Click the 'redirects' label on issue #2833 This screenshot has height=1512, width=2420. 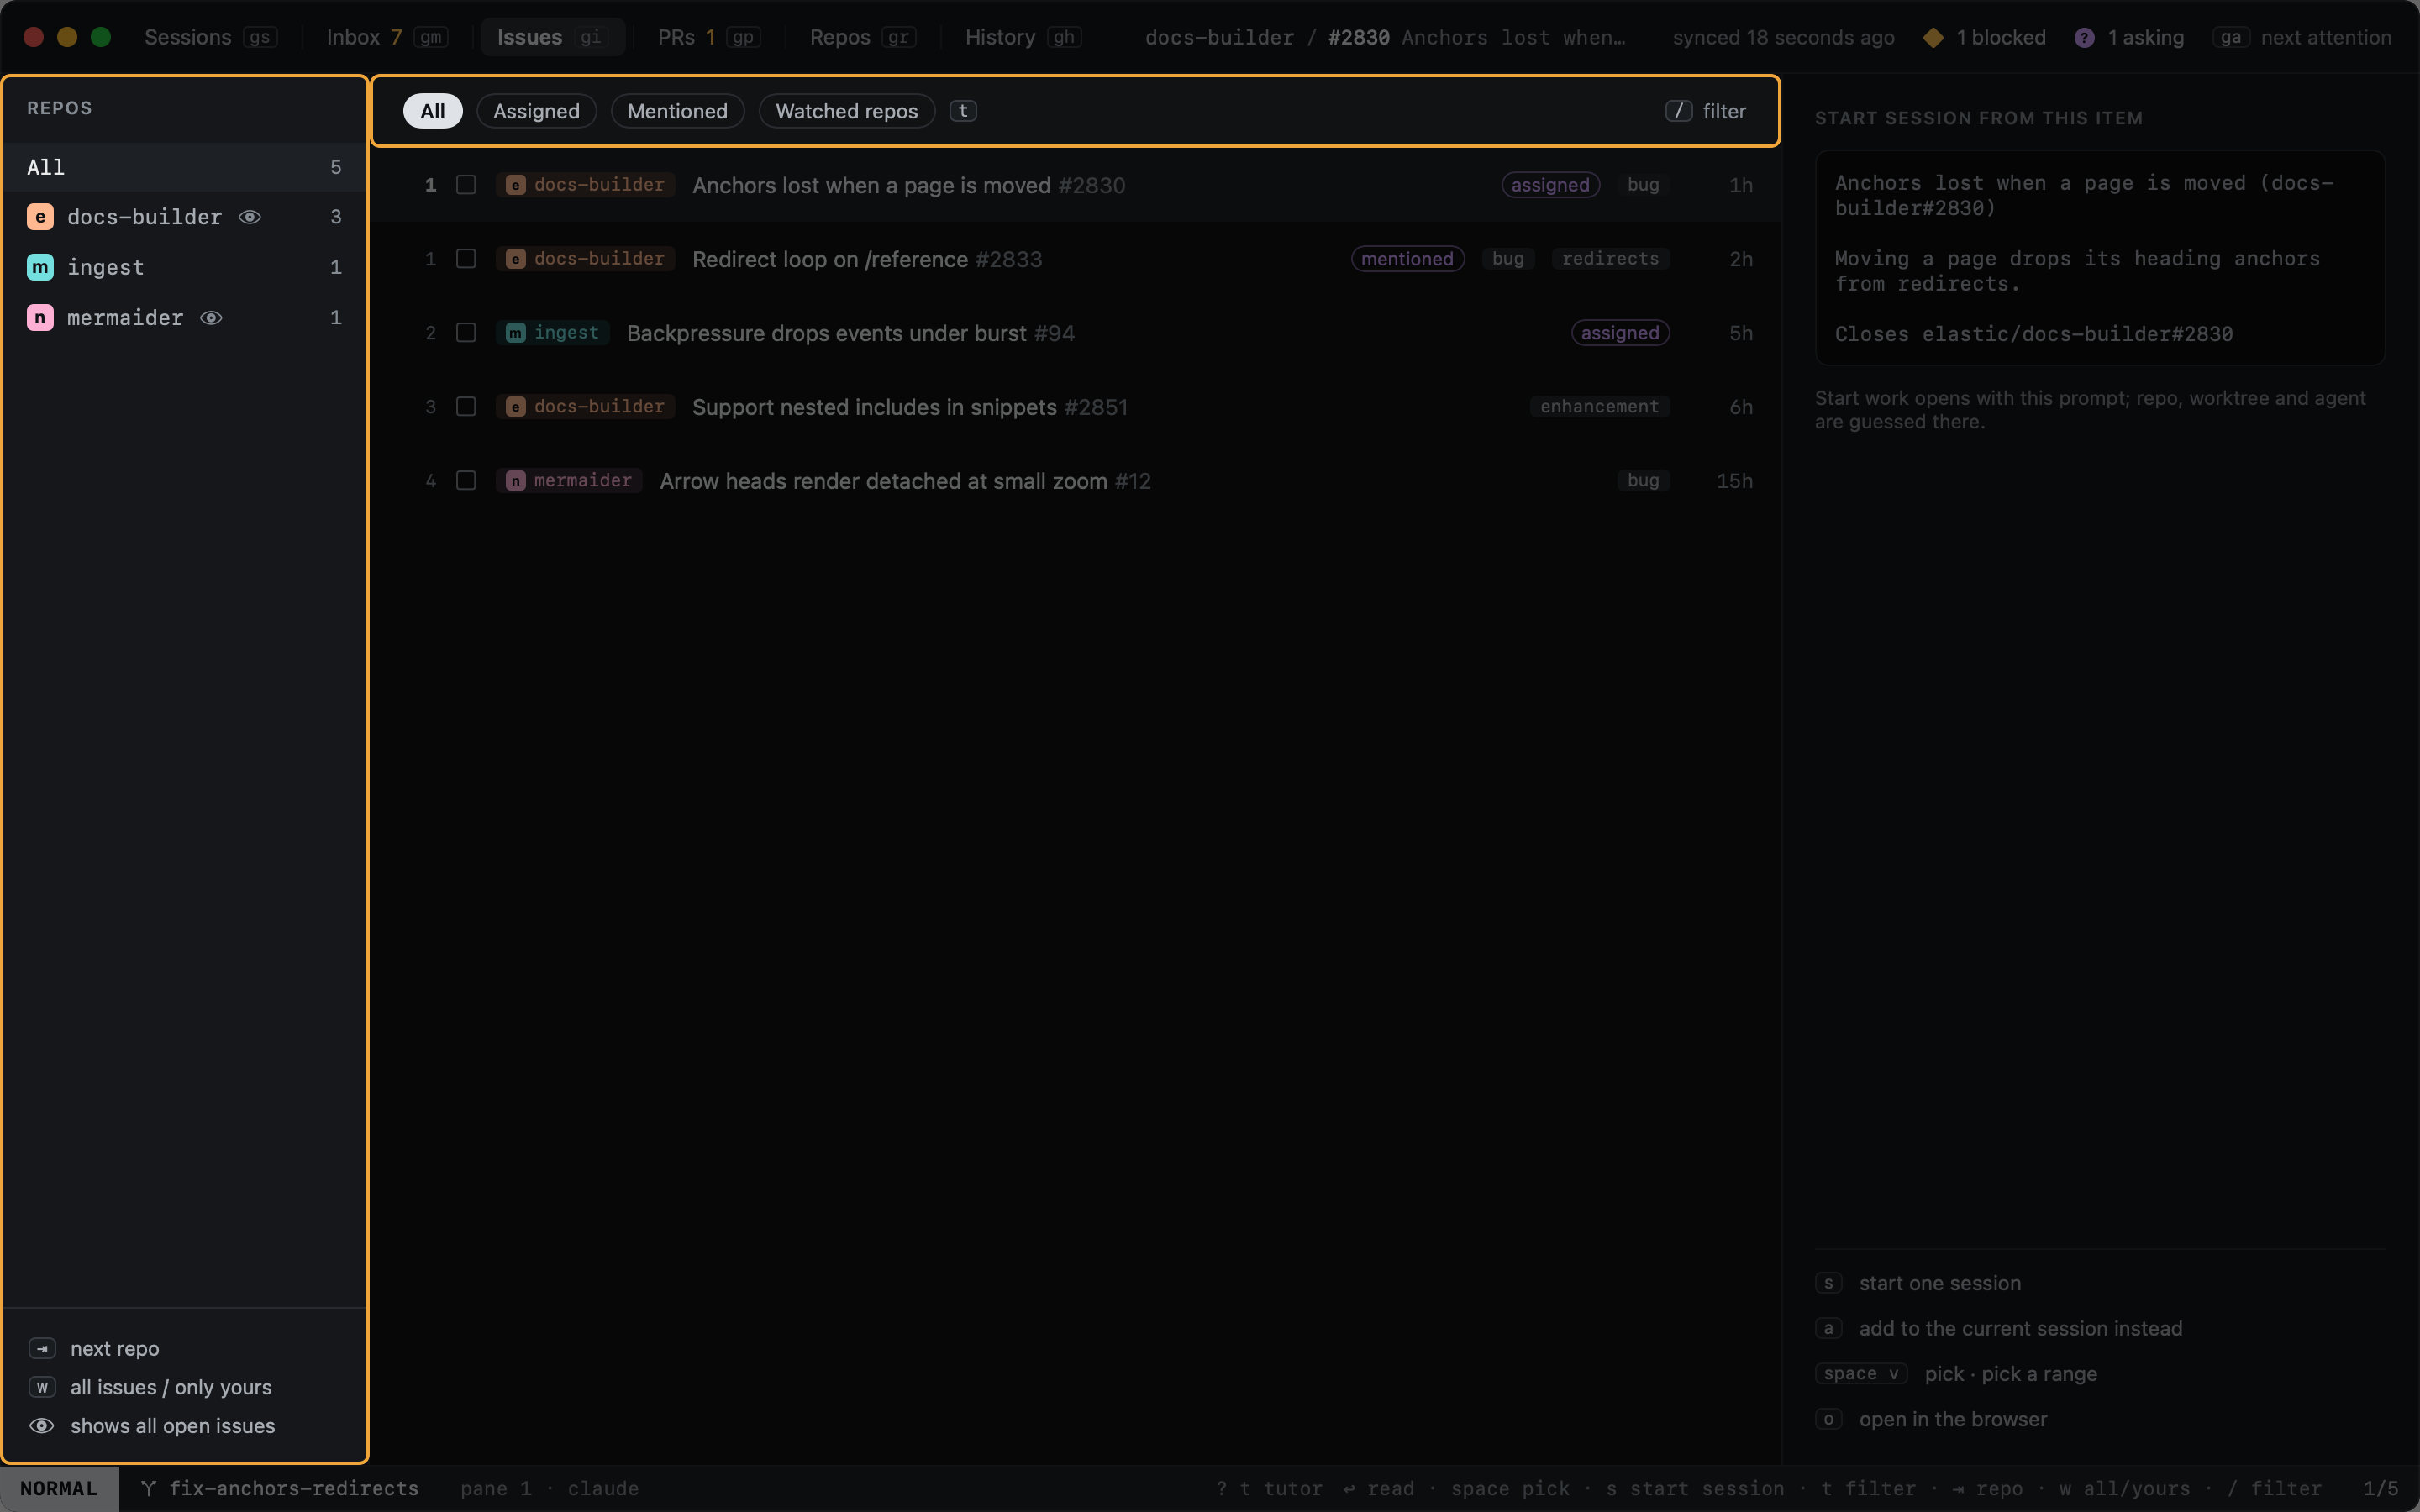1610,259
